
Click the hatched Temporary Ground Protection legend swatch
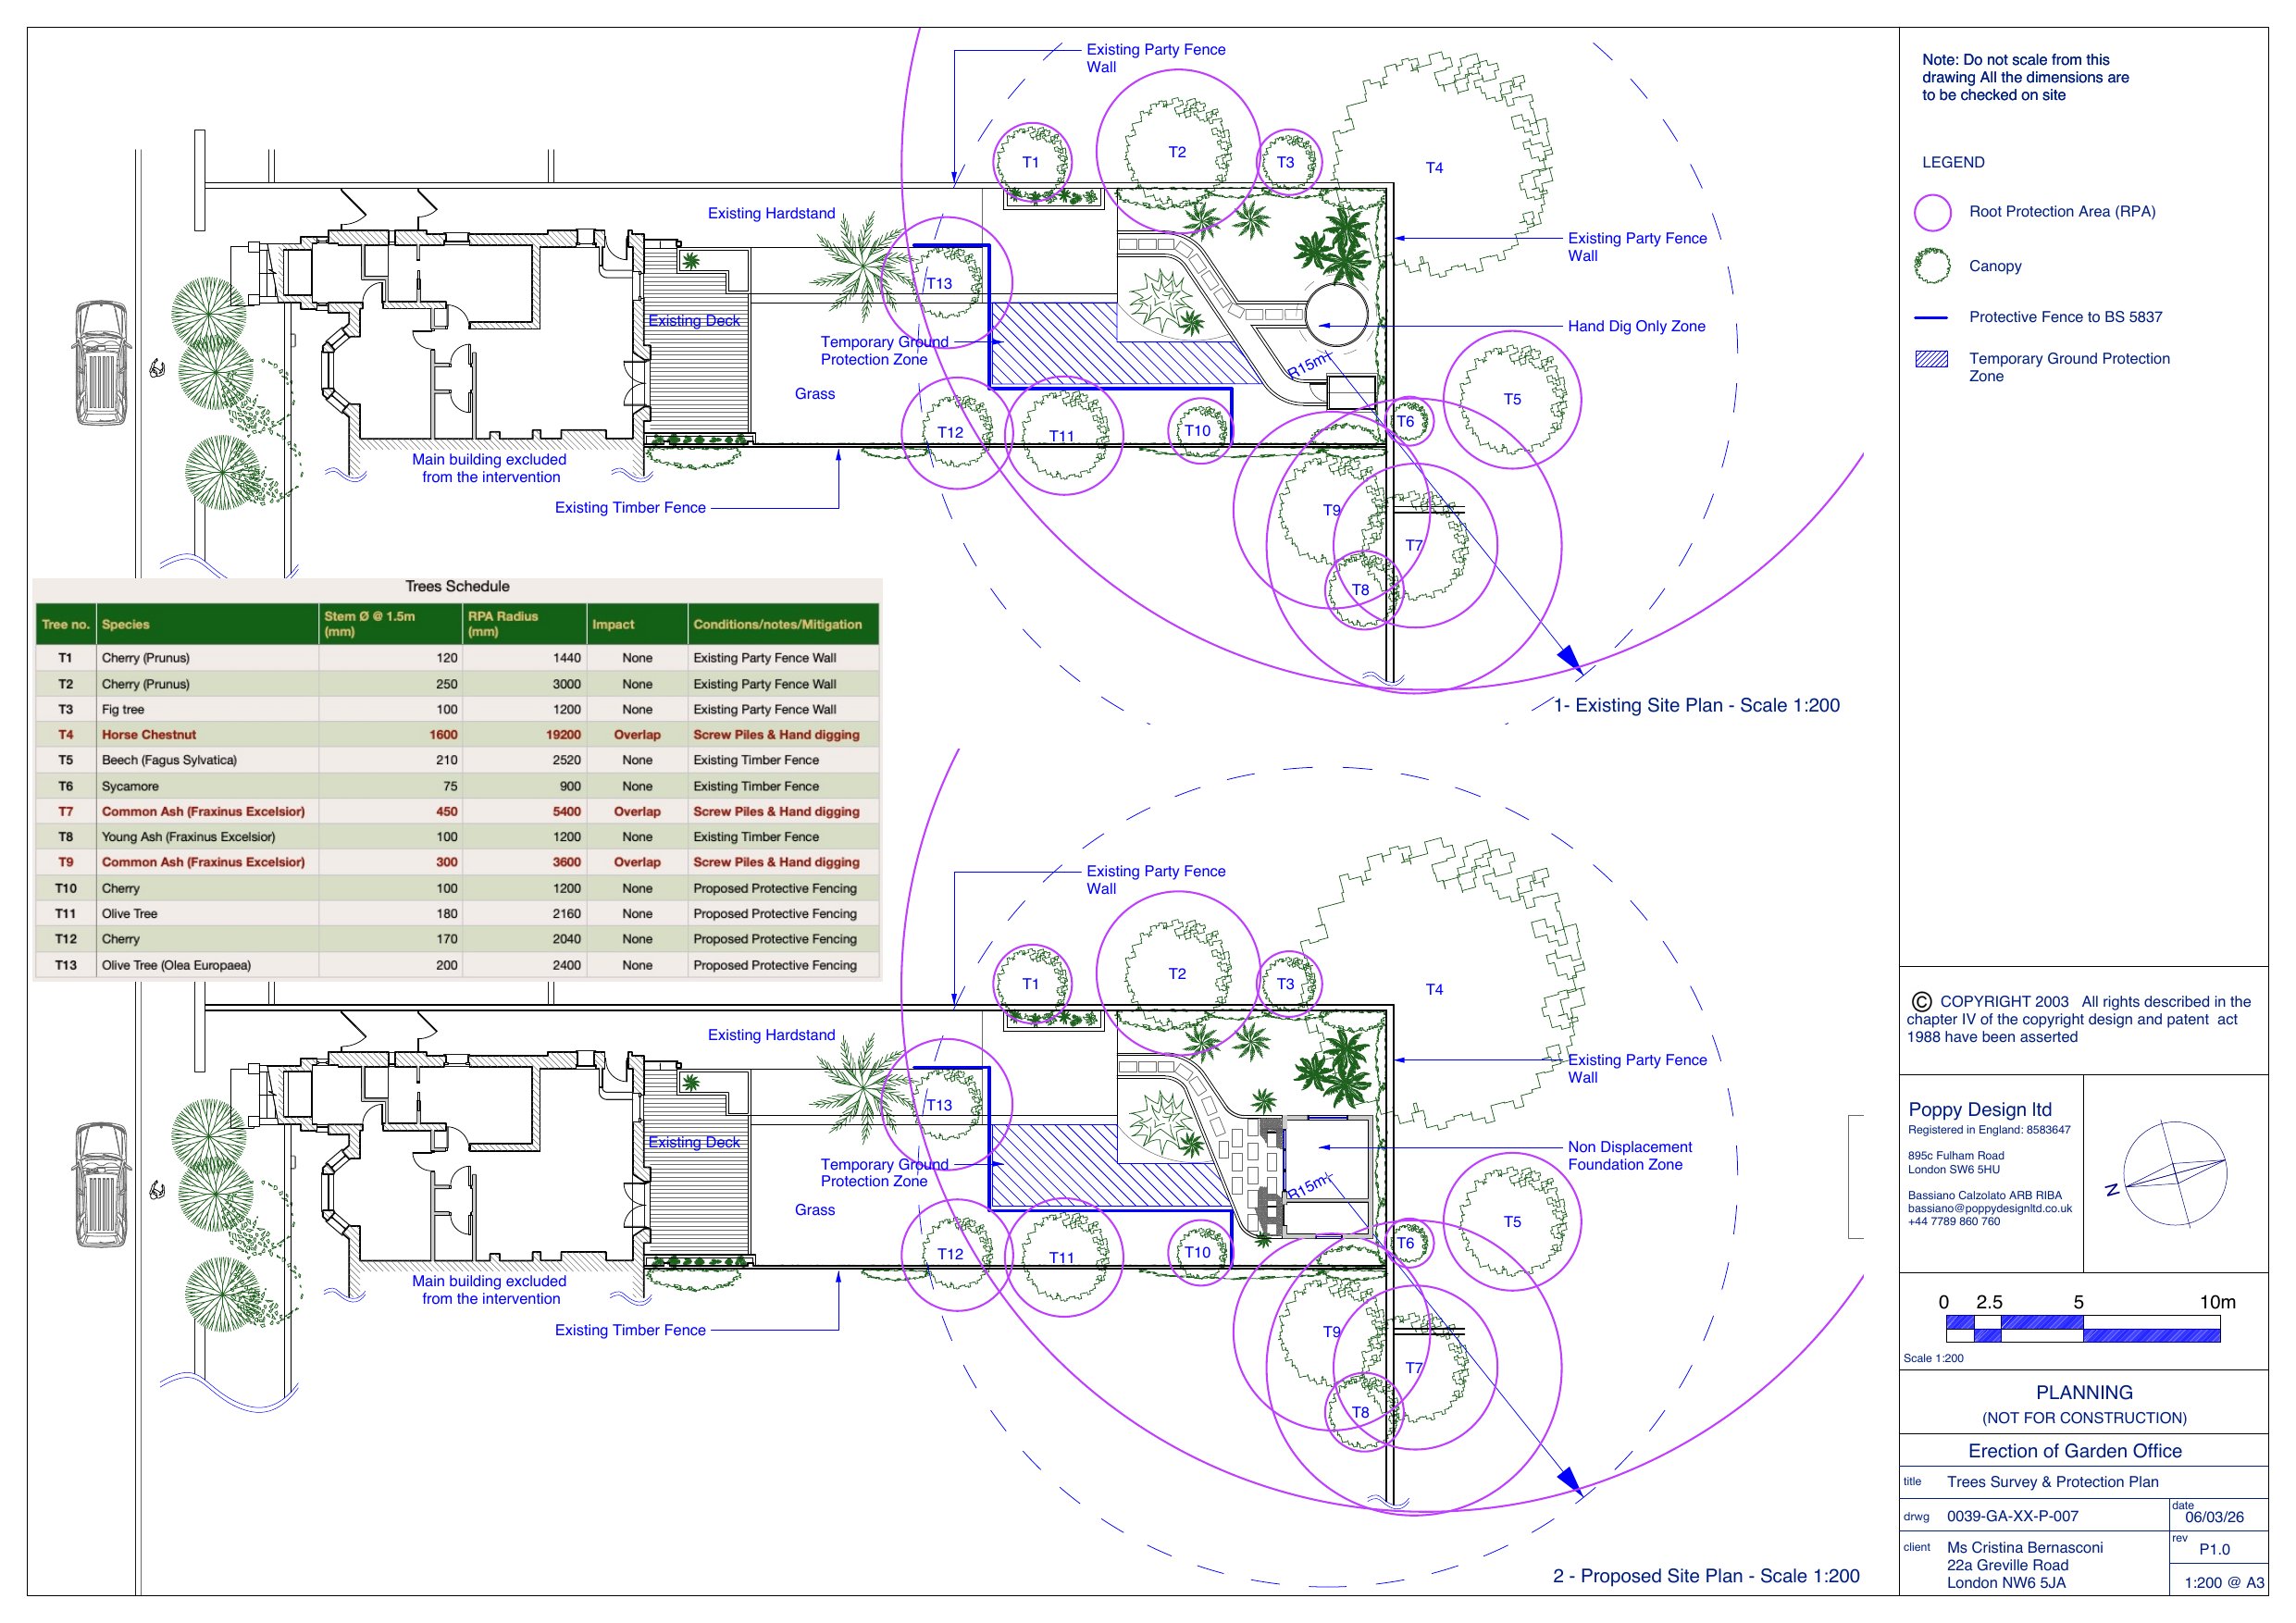coord(1931,359)
